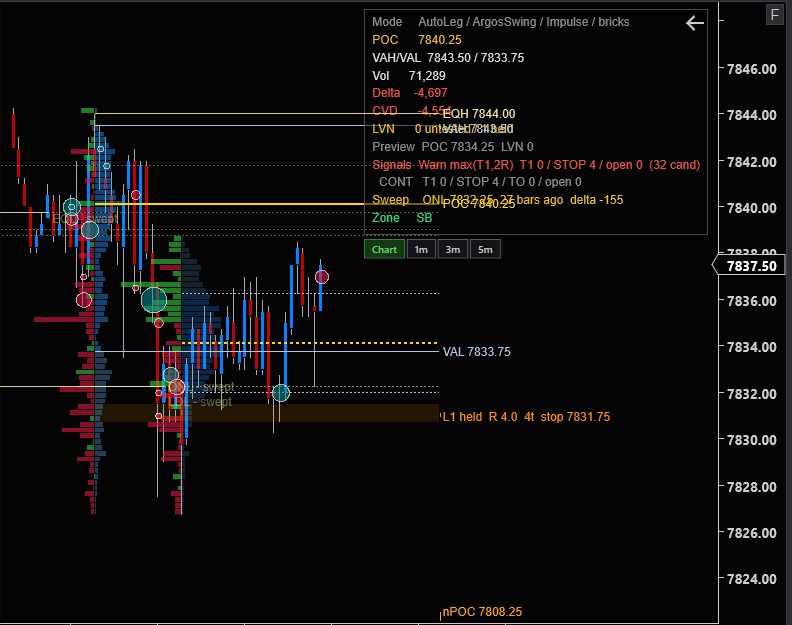
Task: Click the 7842.00 price axis label
Action: [751, 162]
